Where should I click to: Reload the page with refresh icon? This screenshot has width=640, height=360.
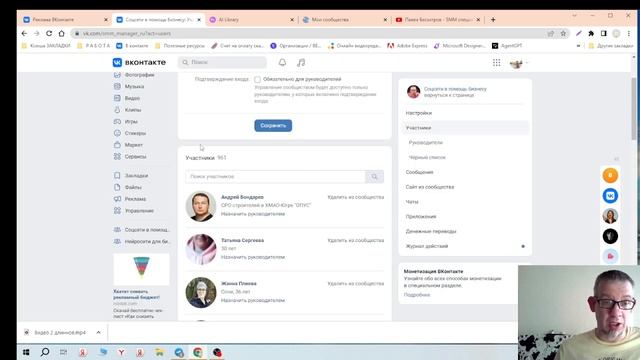(x=49, y=33)
